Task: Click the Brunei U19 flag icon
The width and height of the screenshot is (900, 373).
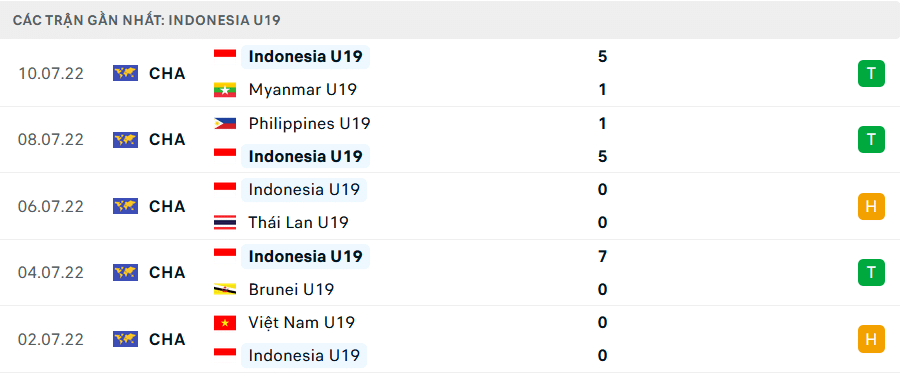Action: click(225, 289)
